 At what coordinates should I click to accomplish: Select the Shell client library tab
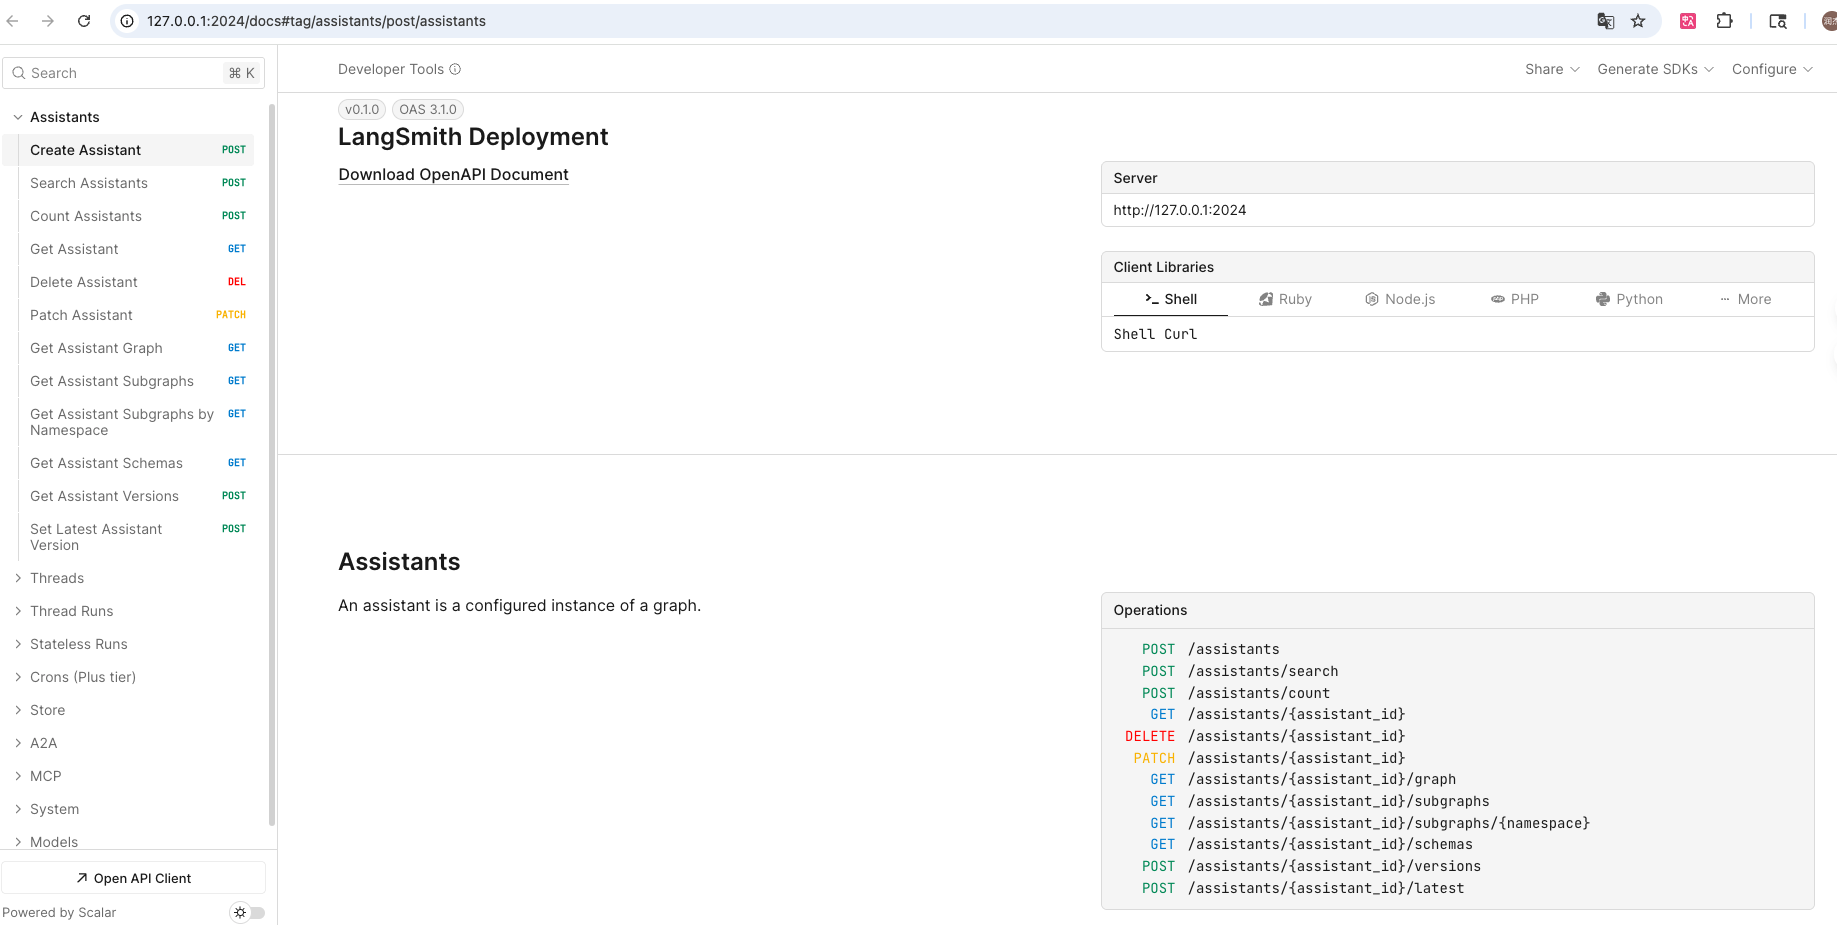pos(1171,299)
